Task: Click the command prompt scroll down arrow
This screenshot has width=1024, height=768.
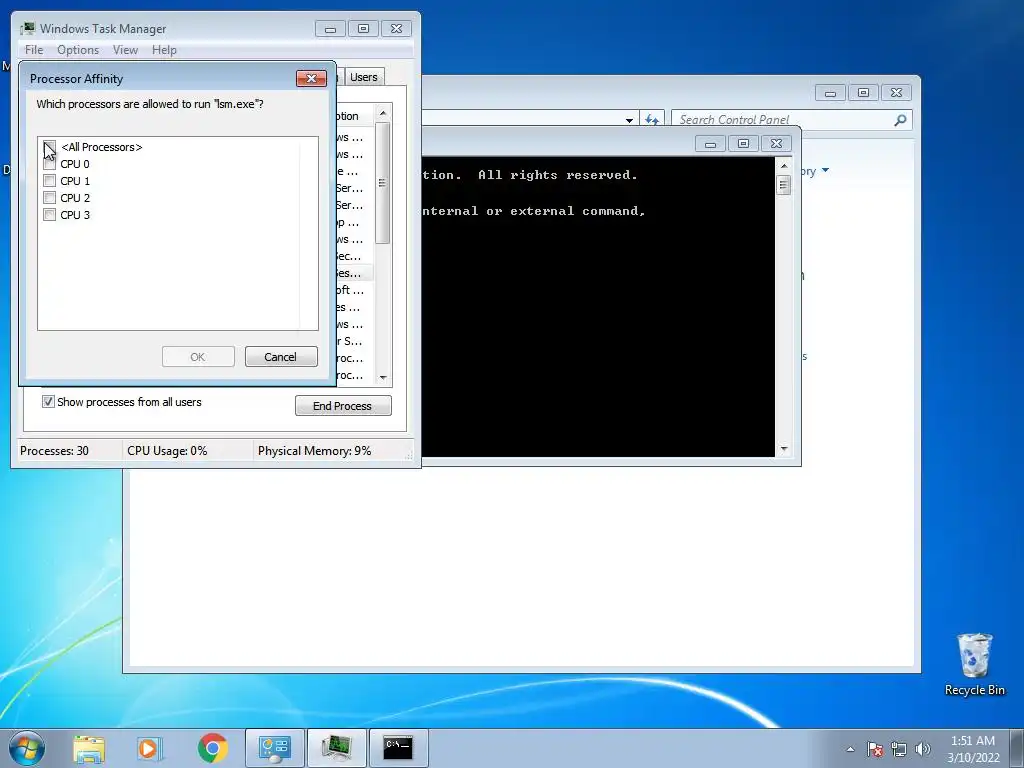Action: point(784,449)
